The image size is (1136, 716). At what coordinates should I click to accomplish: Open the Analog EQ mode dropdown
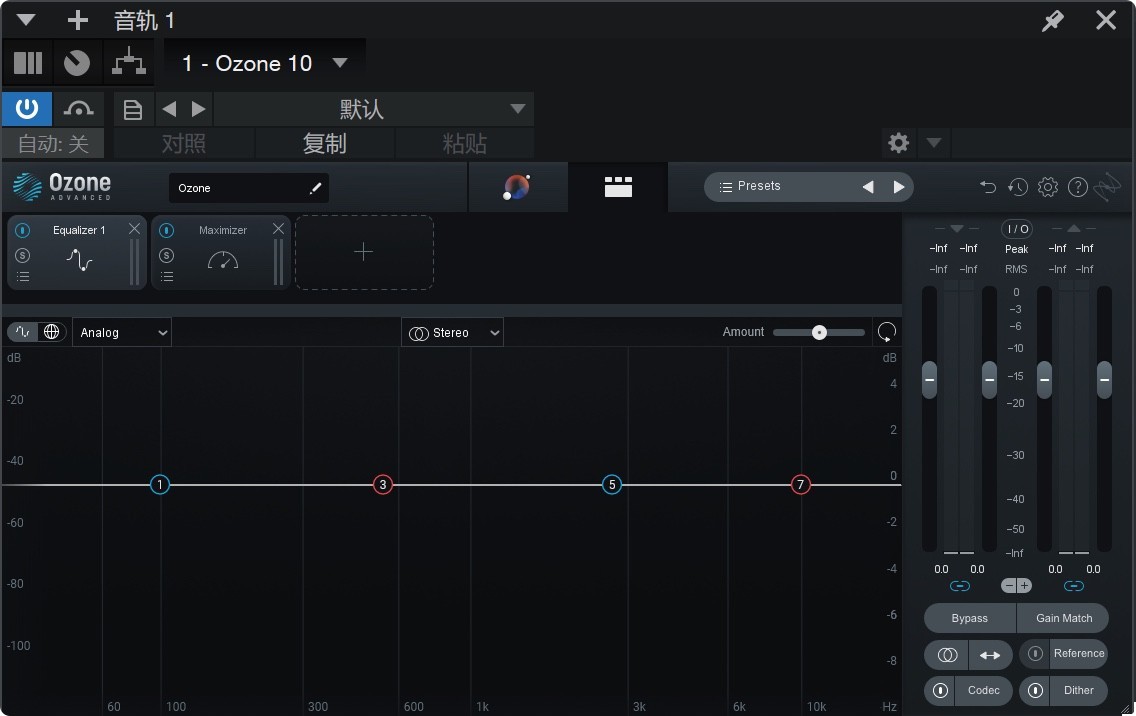click(121, 332)
